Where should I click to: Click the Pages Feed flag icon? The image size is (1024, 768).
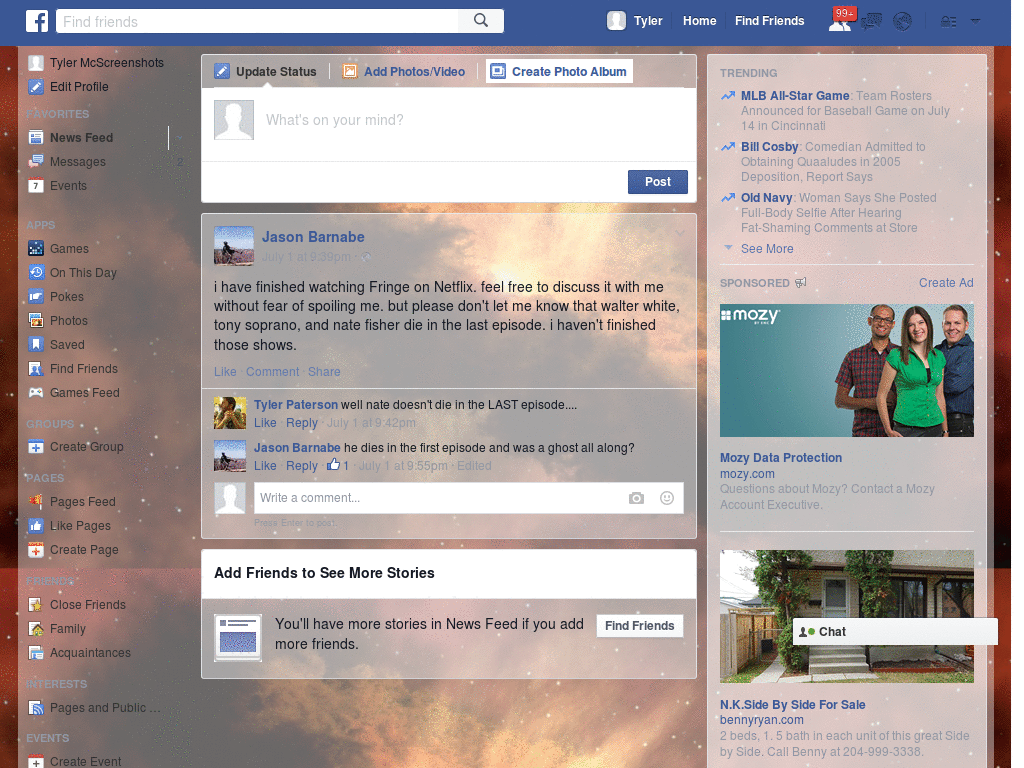click(36, 502)
